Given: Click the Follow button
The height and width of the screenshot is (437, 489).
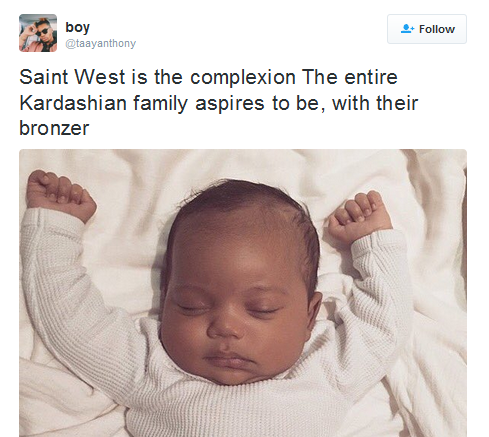Looking at the screenshot, I should (427, 29).
